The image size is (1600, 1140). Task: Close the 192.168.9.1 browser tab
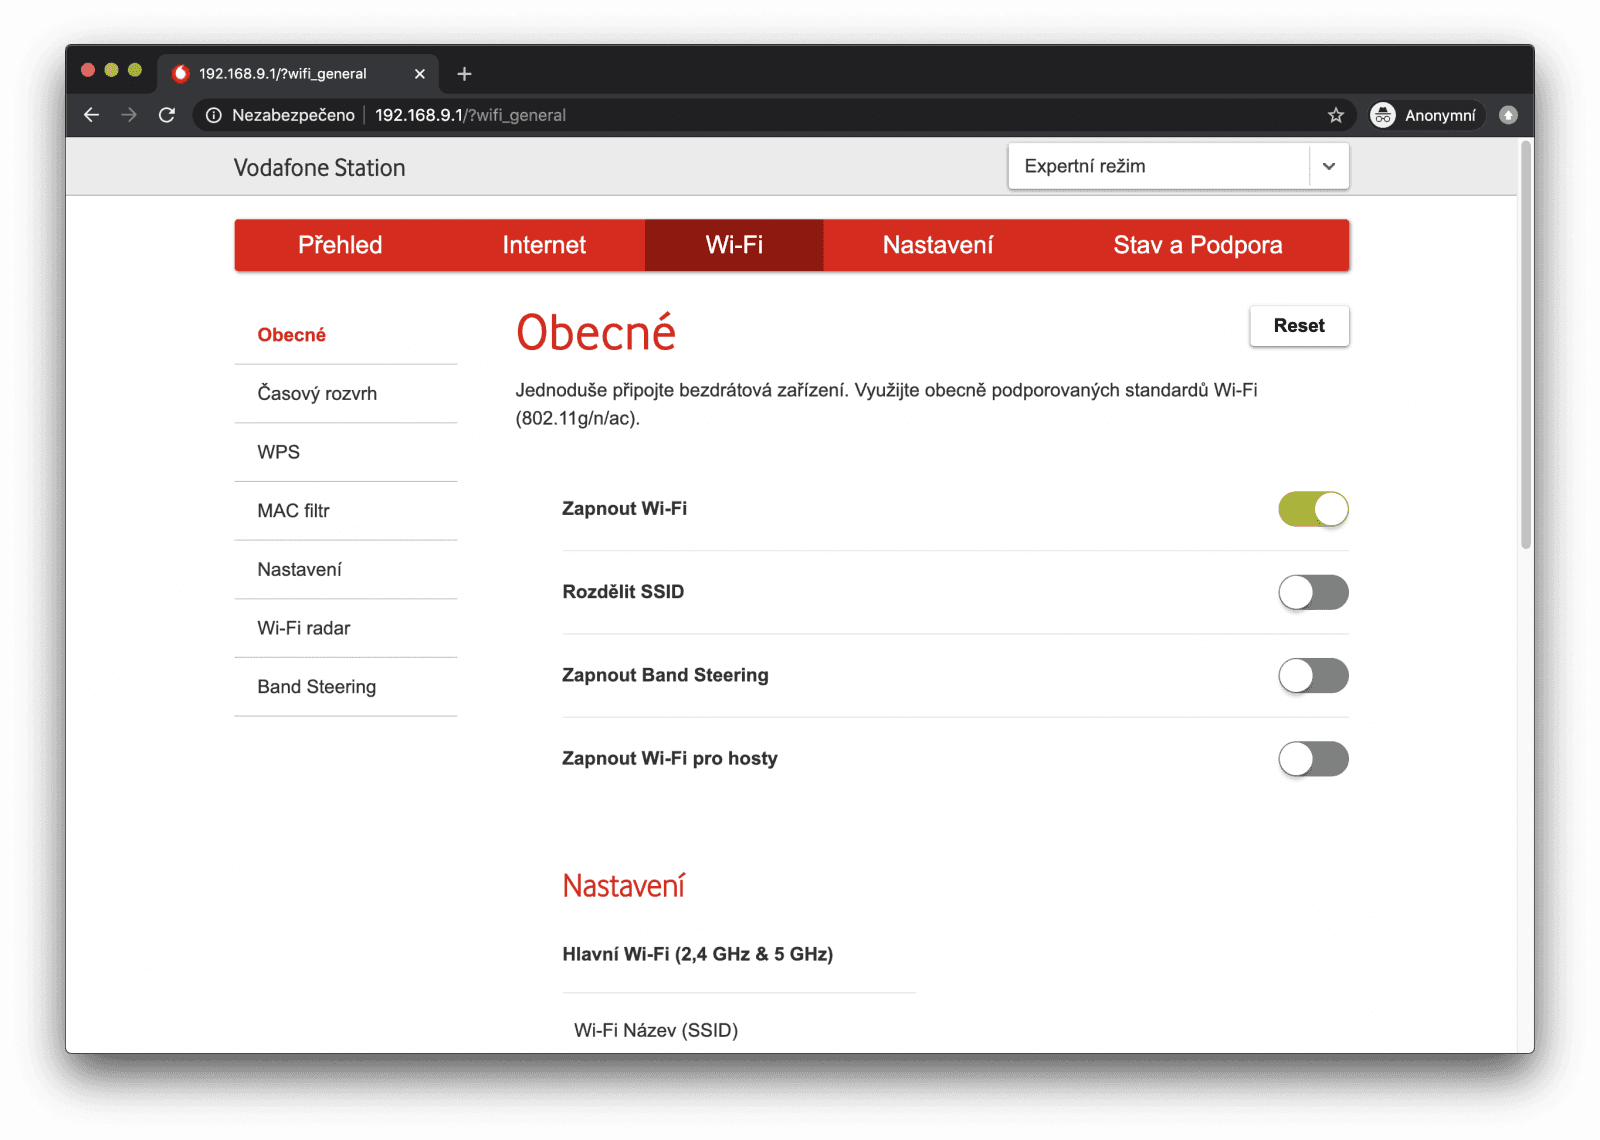coord(420,74)
